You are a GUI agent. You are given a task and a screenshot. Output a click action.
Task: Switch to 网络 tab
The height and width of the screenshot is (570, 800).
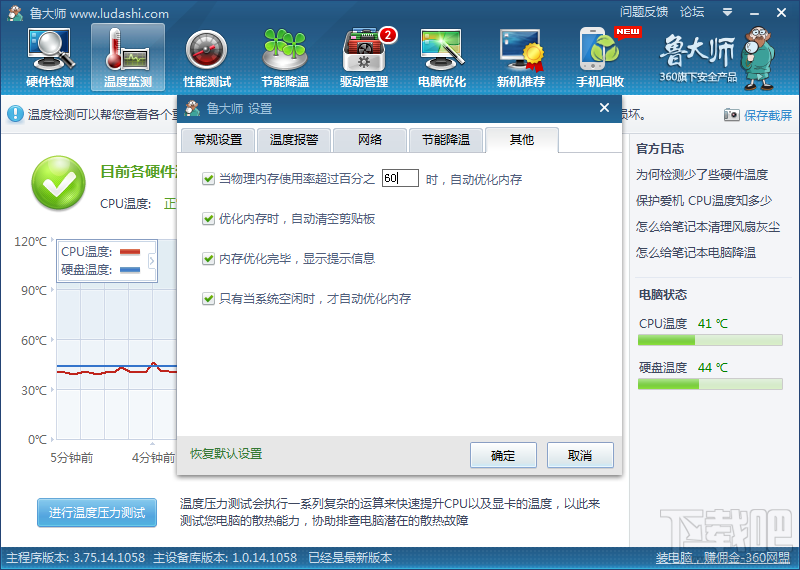[370, 140]
